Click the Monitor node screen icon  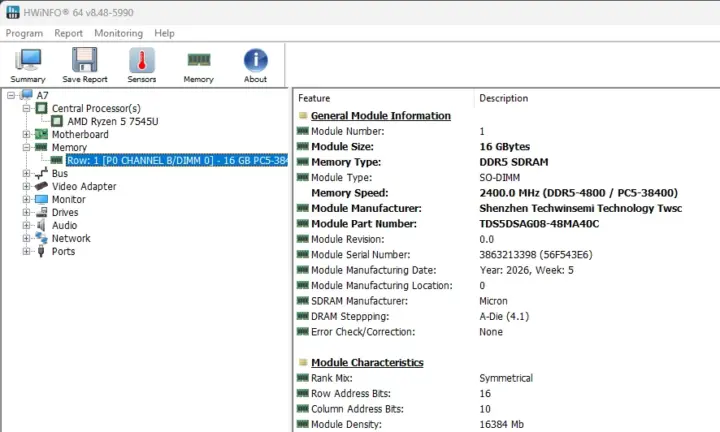(41, 199)
